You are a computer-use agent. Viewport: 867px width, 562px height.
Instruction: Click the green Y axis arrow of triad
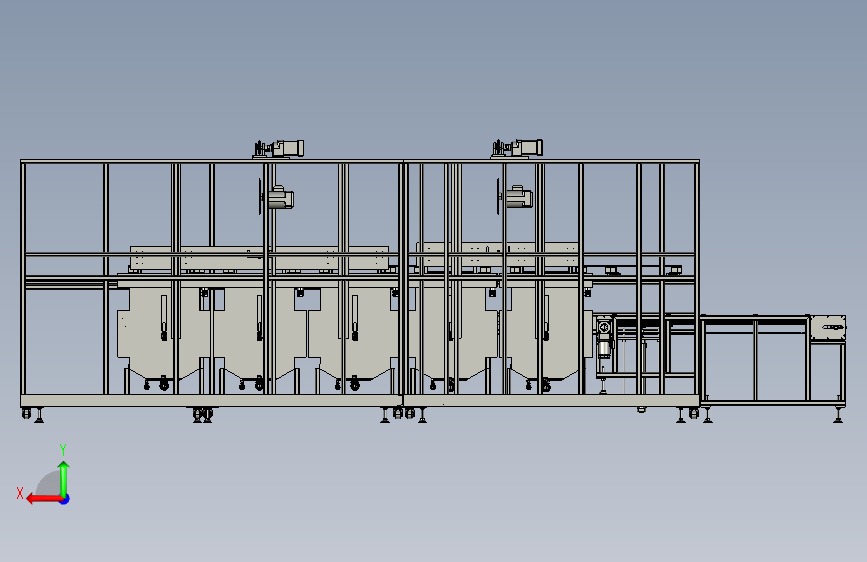[64, 478]
